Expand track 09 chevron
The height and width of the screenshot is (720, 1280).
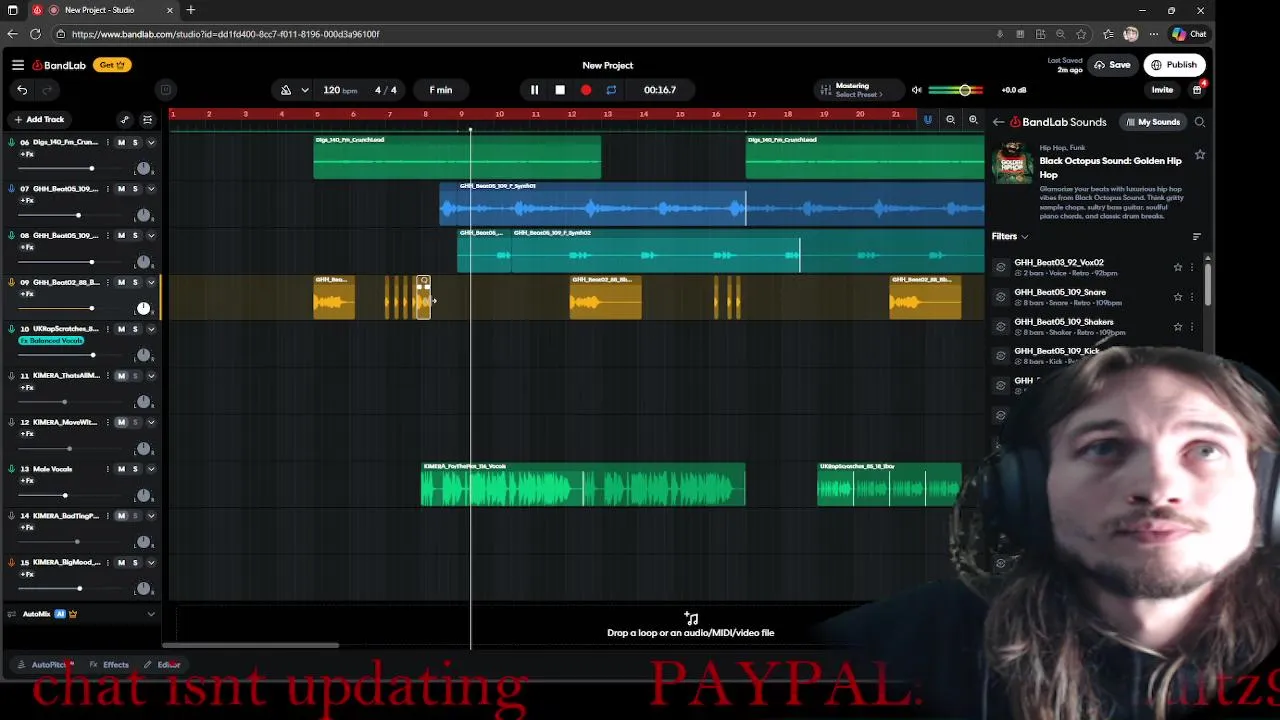151,282
